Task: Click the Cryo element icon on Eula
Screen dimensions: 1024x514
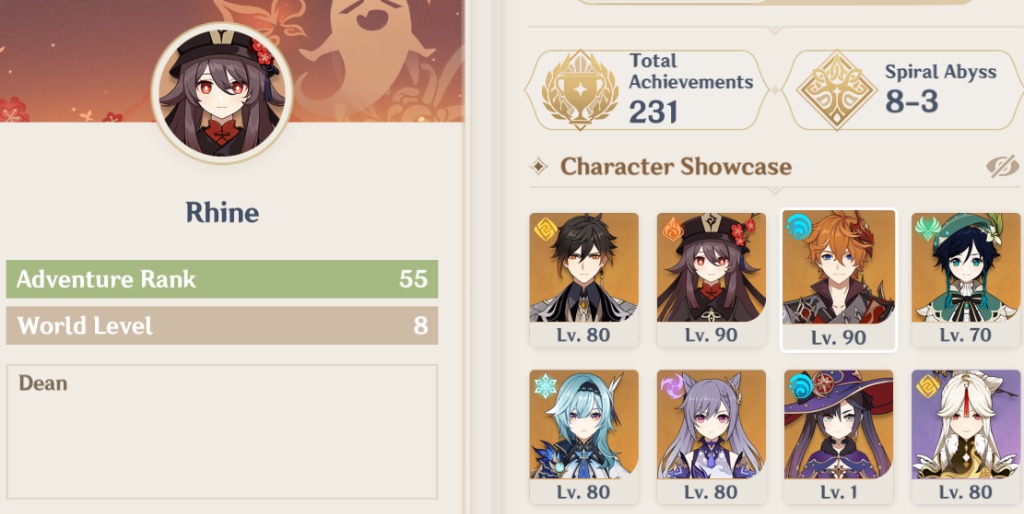Action: (x=546, y=386)
